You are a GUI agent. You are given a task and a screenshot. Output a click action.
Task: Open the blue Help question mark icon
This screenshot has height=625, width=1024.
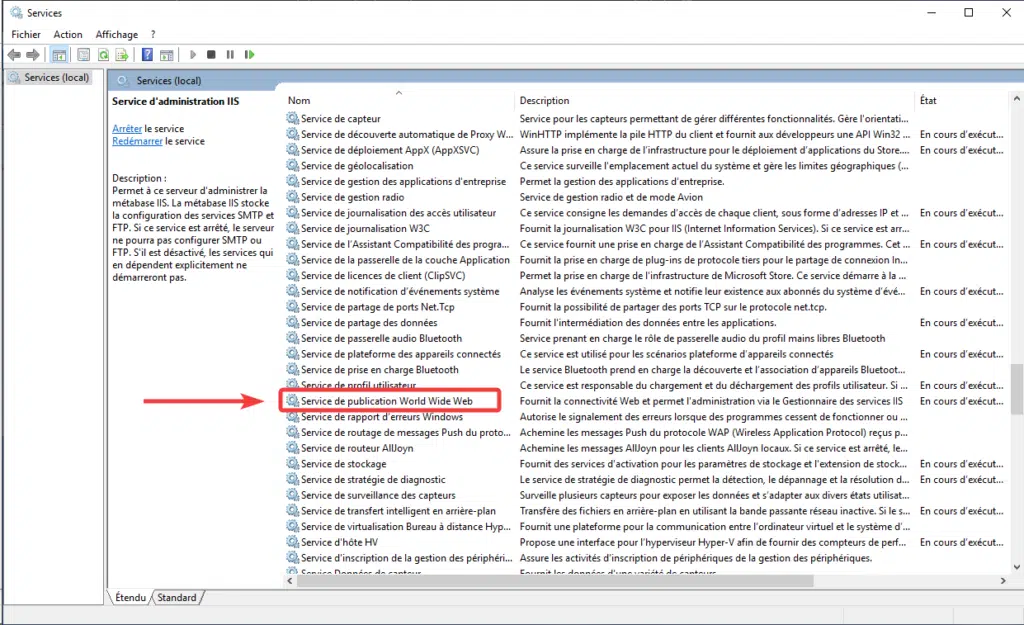[x=148, y=55]
